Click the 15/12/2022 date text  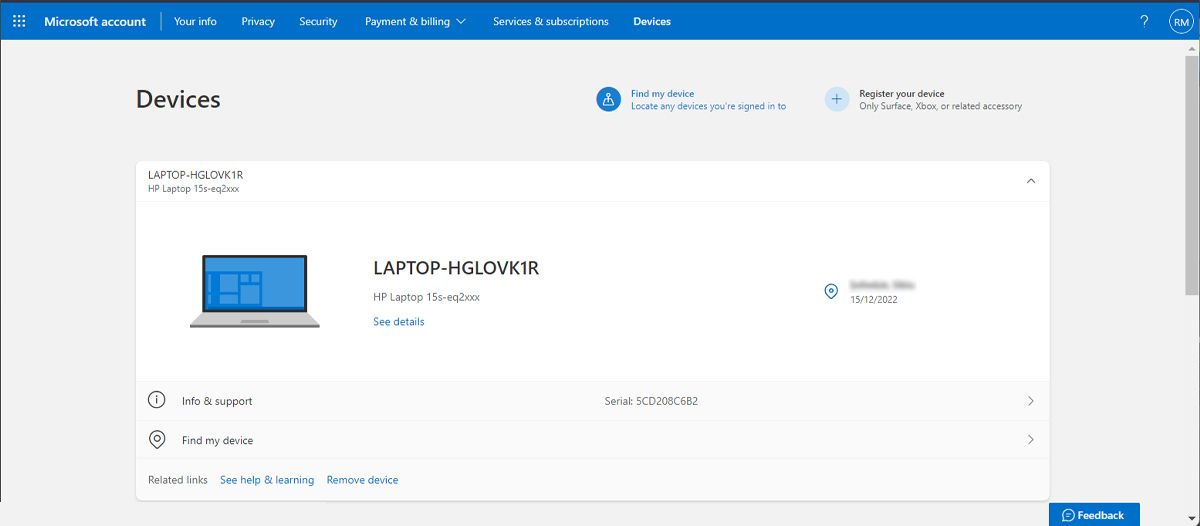coord(874,299)
